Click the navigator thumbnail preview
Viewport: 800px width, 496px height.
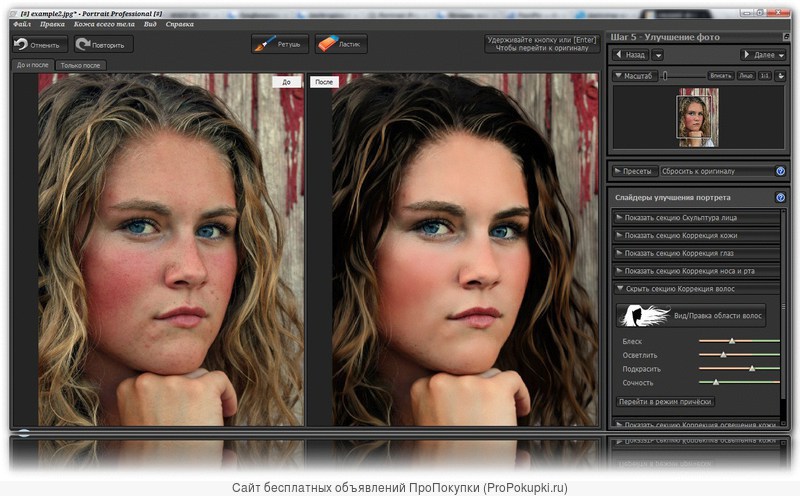(x=697, y=117)
